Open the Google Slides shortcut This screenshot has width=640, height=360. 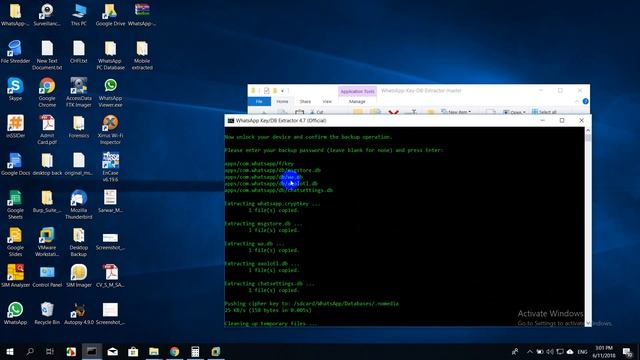point(15,242)
